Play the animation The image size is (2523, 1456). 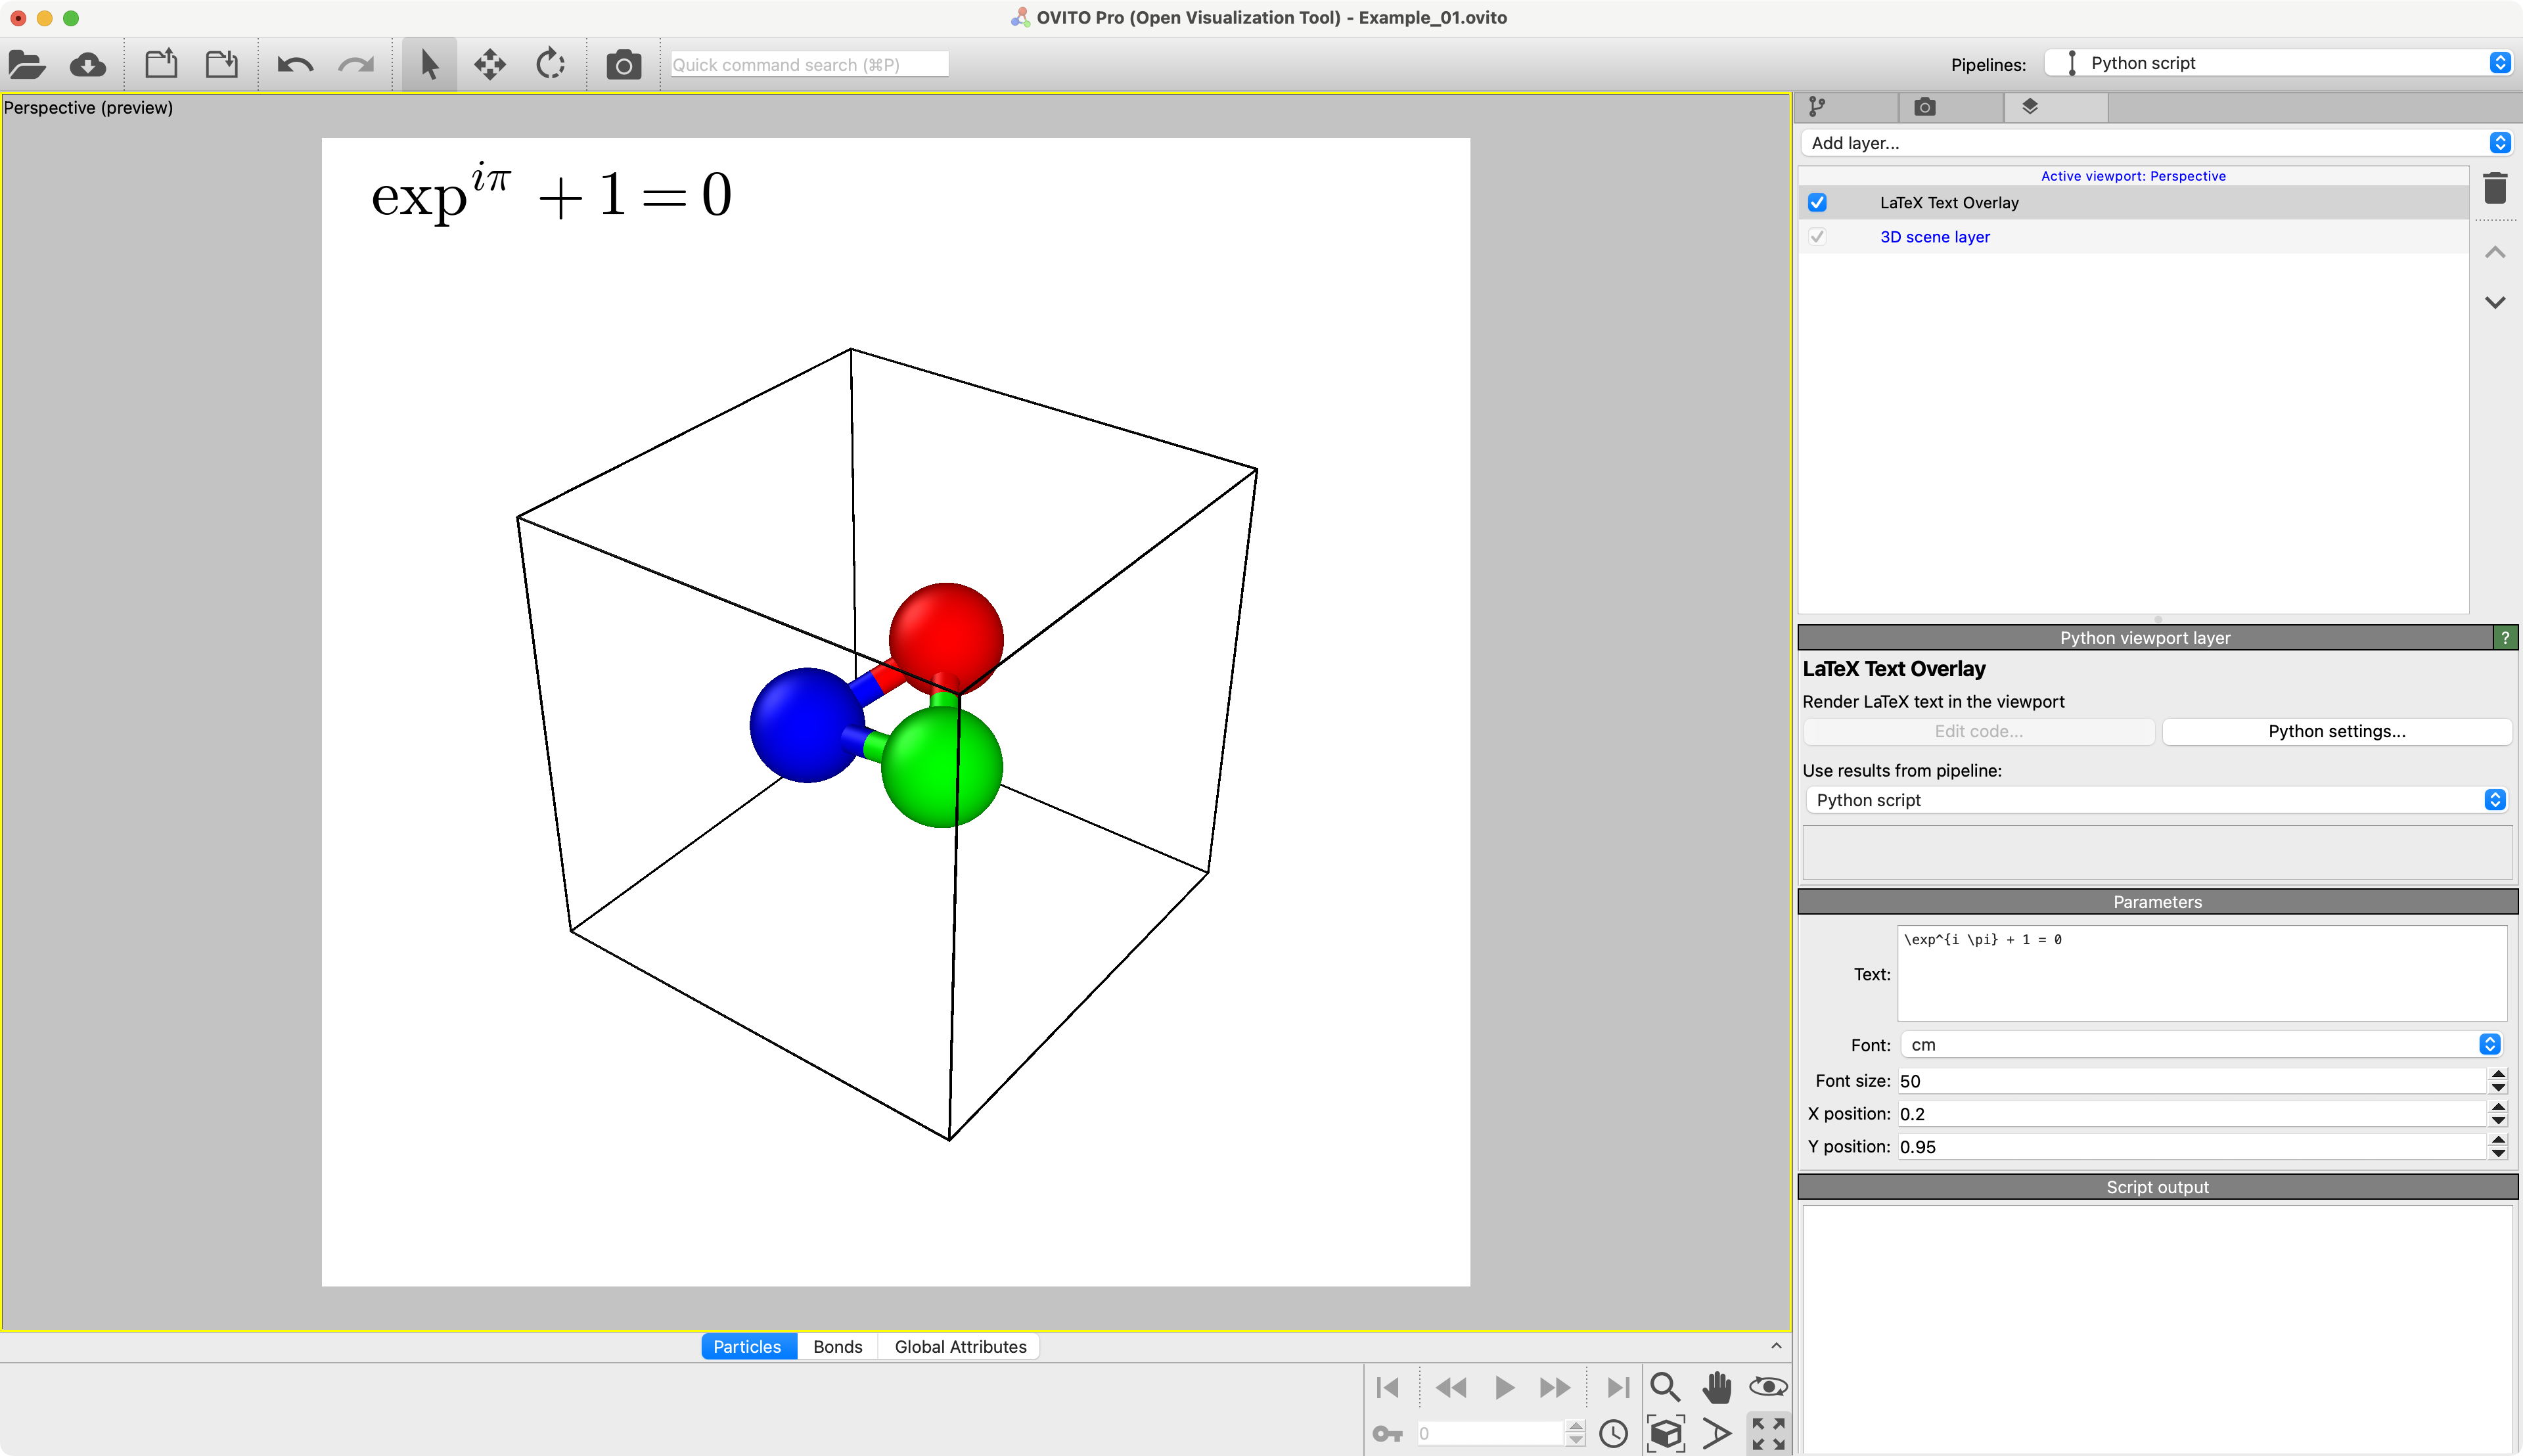click(1503, 1387)
